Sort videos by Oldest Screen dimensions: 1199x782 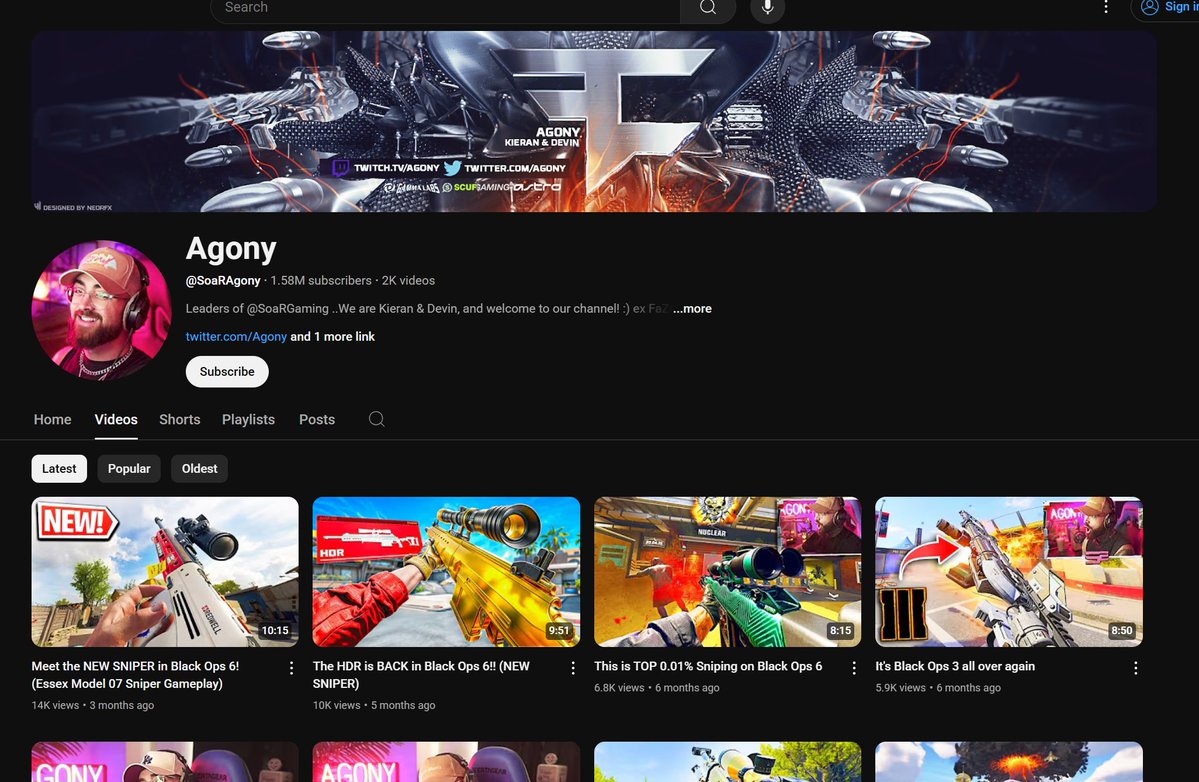click(x=200, y=469)
